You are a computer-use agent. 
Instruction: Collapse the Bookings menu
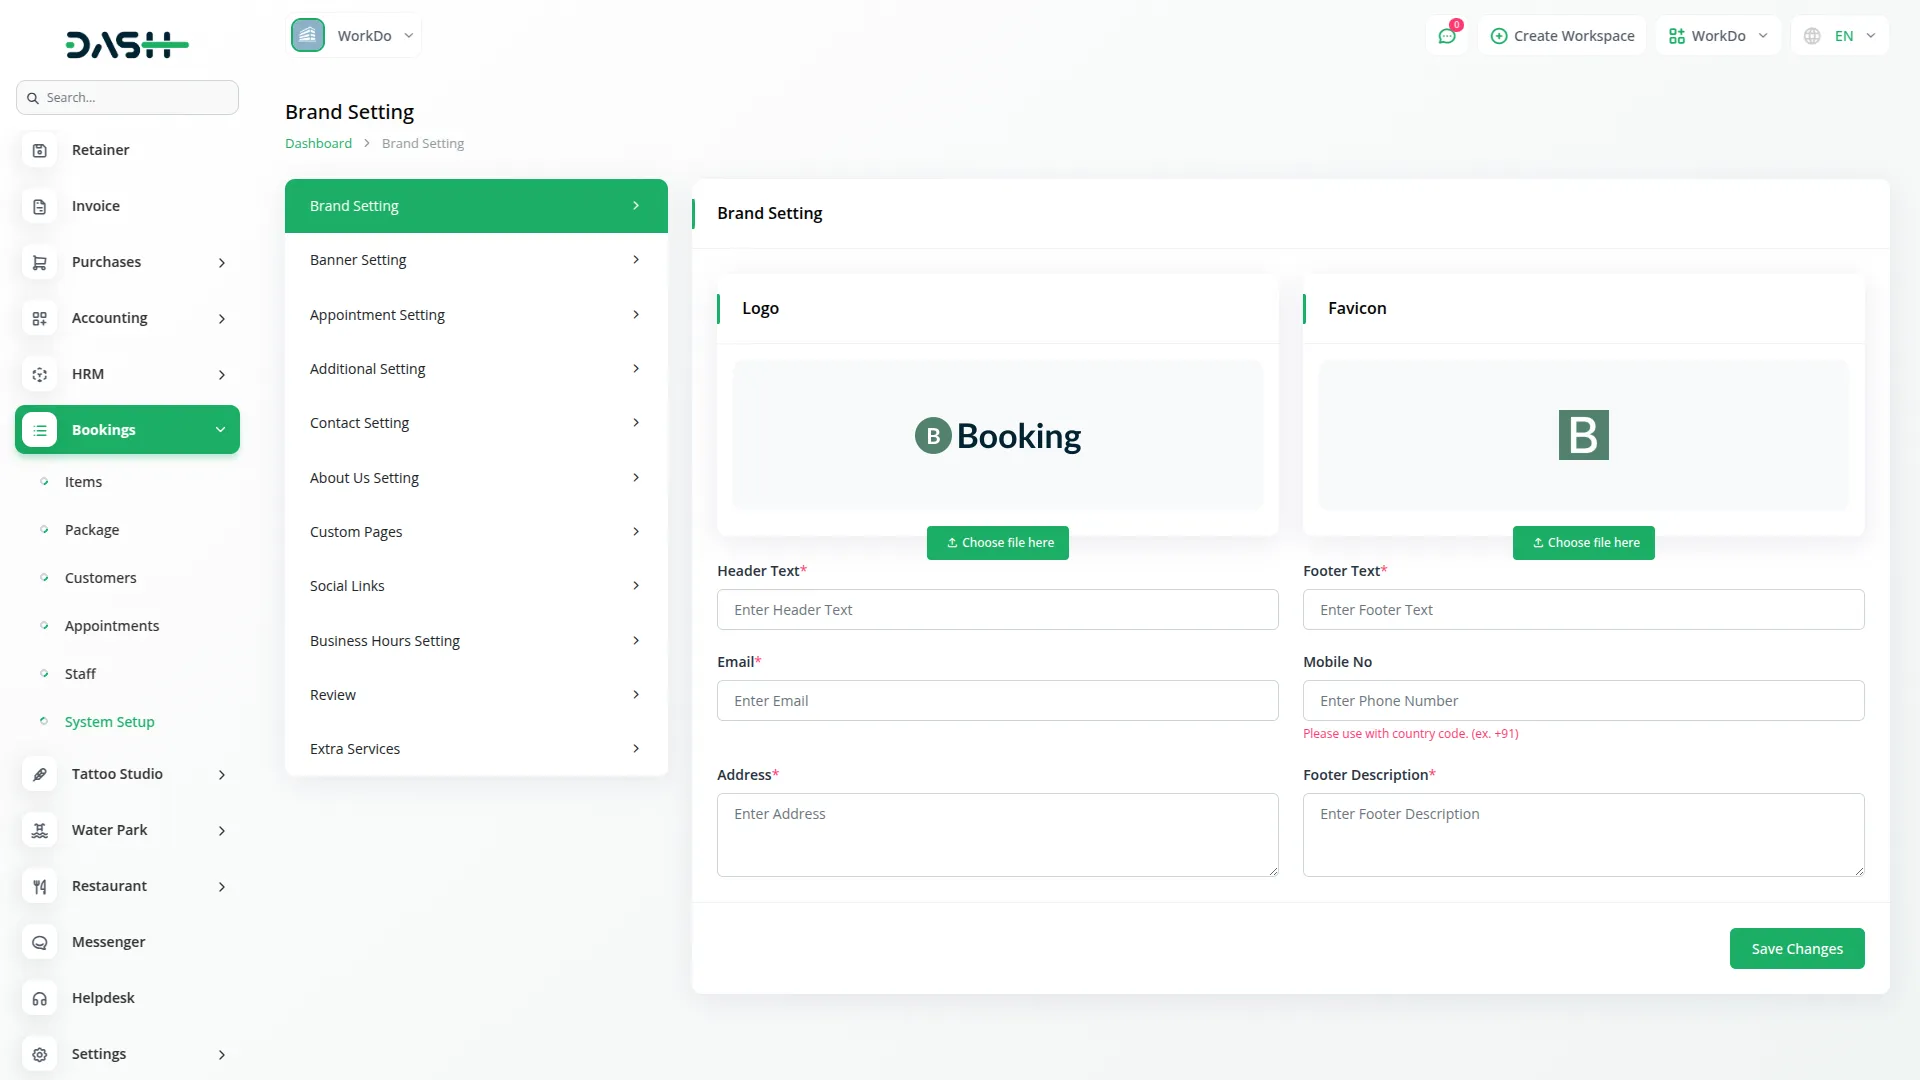(220, 430)
